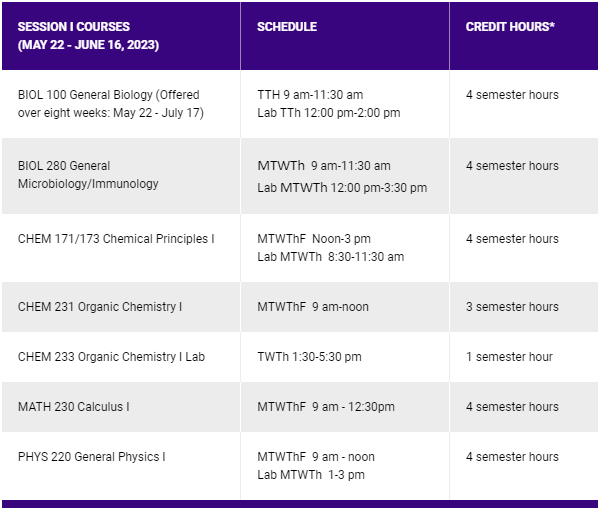Image resolution: width=601 pixels, height=512 pixels.
Task: Click CHEM 171/173 MTWThF Noon-3 pm schedule
Action: coord(314,238)
